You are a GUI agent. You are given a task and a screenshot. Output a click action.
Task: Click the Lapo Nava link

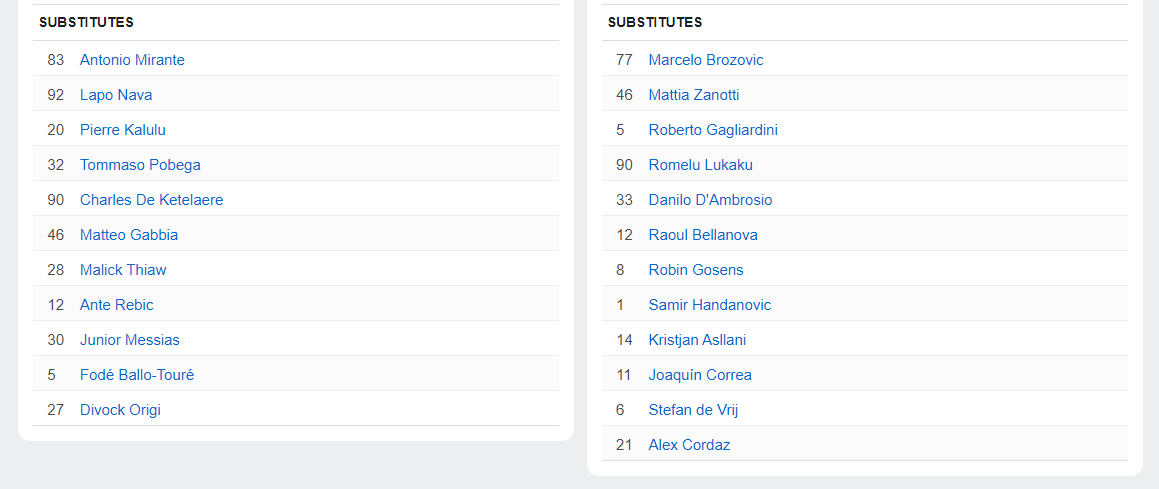116,95
